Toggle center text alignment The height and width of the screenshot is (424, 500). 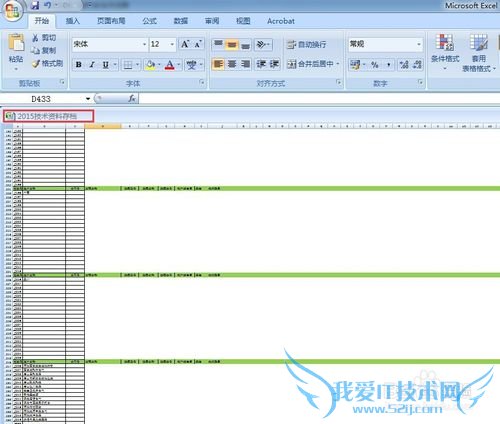(232, 64)
